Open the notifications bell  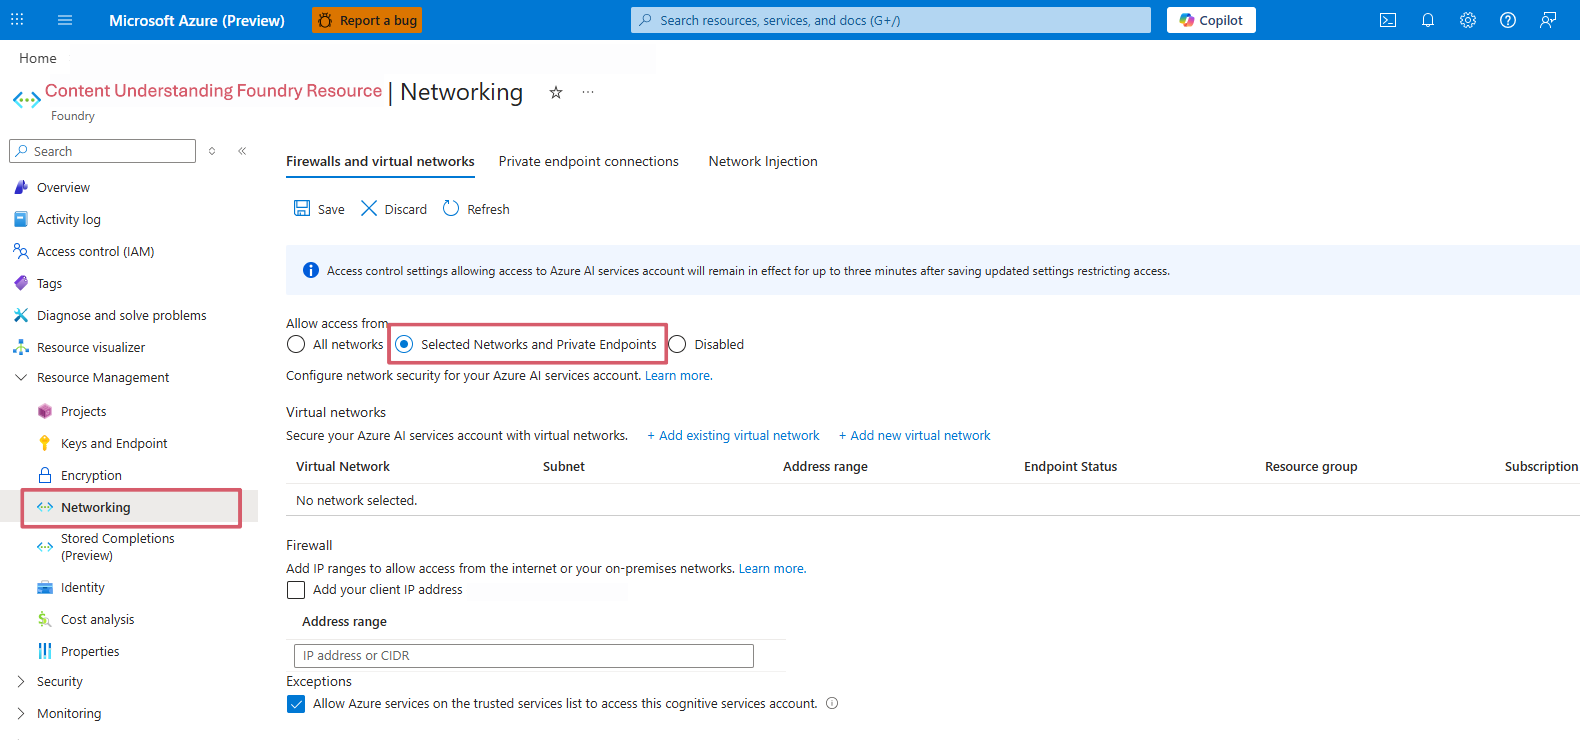tap(1428, 20)
